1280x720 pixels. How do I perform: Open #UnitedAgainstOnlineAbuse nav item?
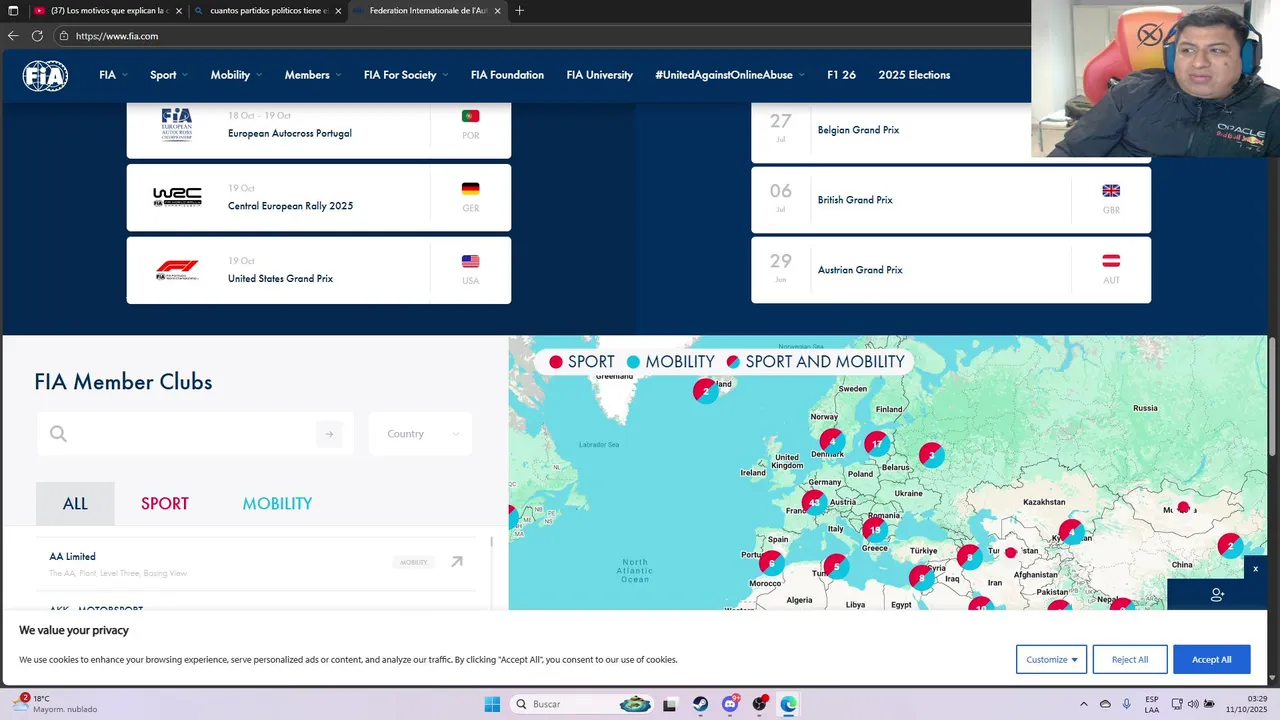[730, 75]
